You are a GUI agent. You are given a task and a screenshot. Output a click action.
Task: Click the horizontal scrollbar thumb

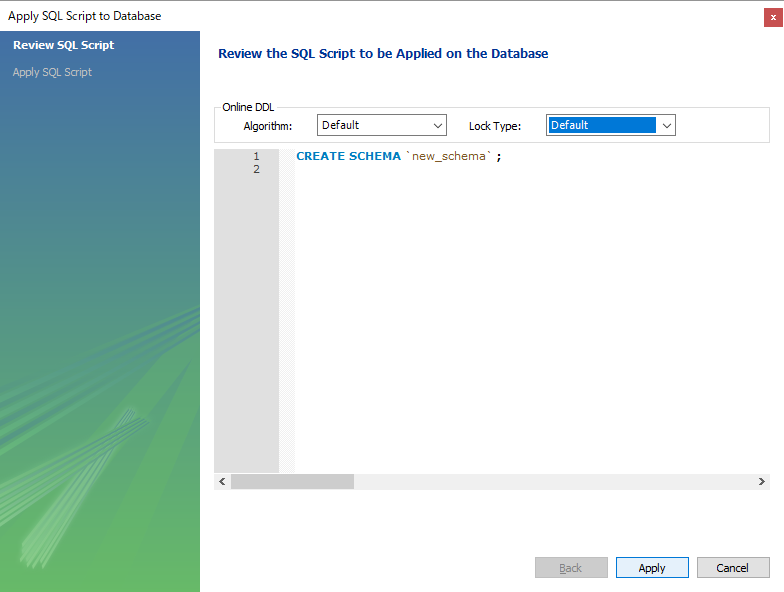(292, 482)
